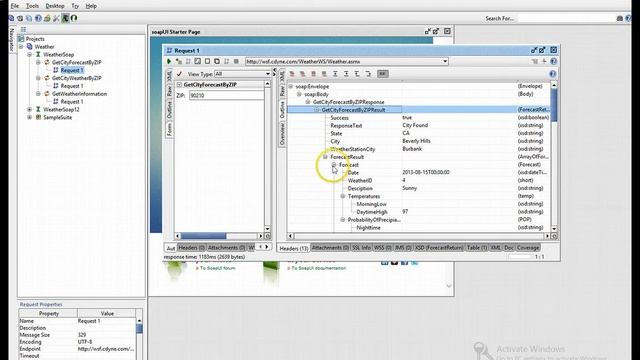Collapse the ForecastResult node
The image size is (640, 360).
tap(325, 157)
